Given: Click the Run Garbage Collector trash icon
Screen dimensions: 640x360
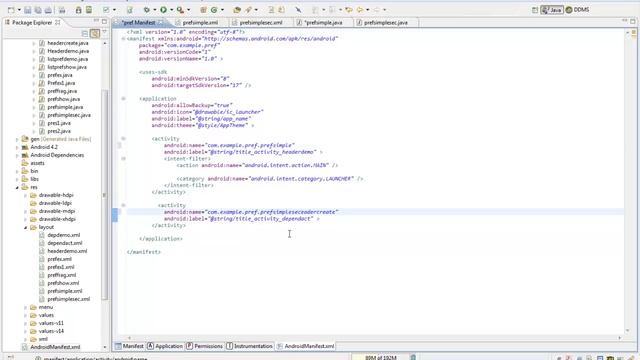Looking at the screenshot, I should (413, 358).
